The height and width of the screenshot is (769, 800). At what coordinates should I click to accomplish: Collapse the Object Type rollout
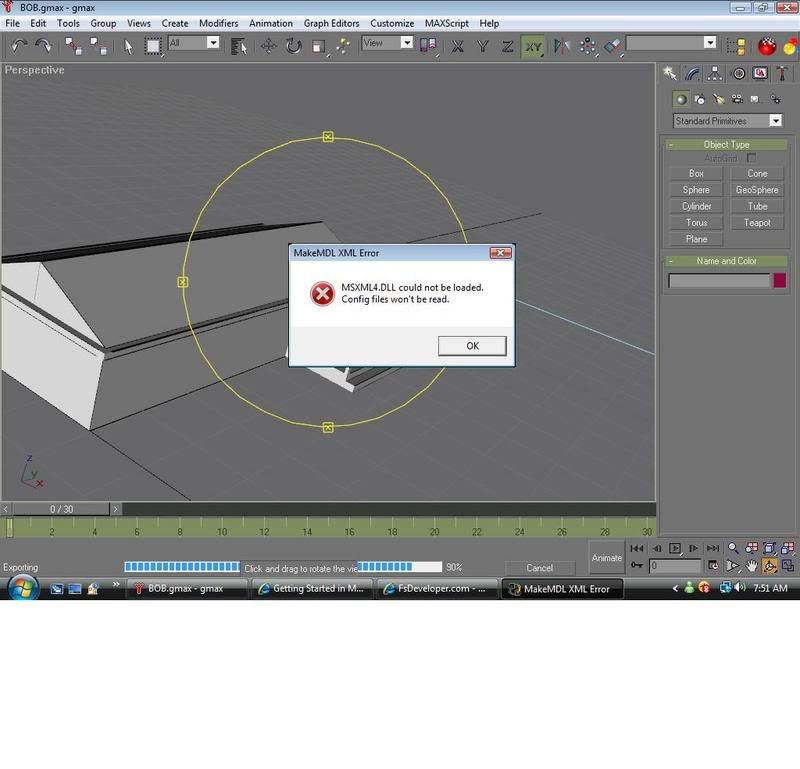click(726, 144)
